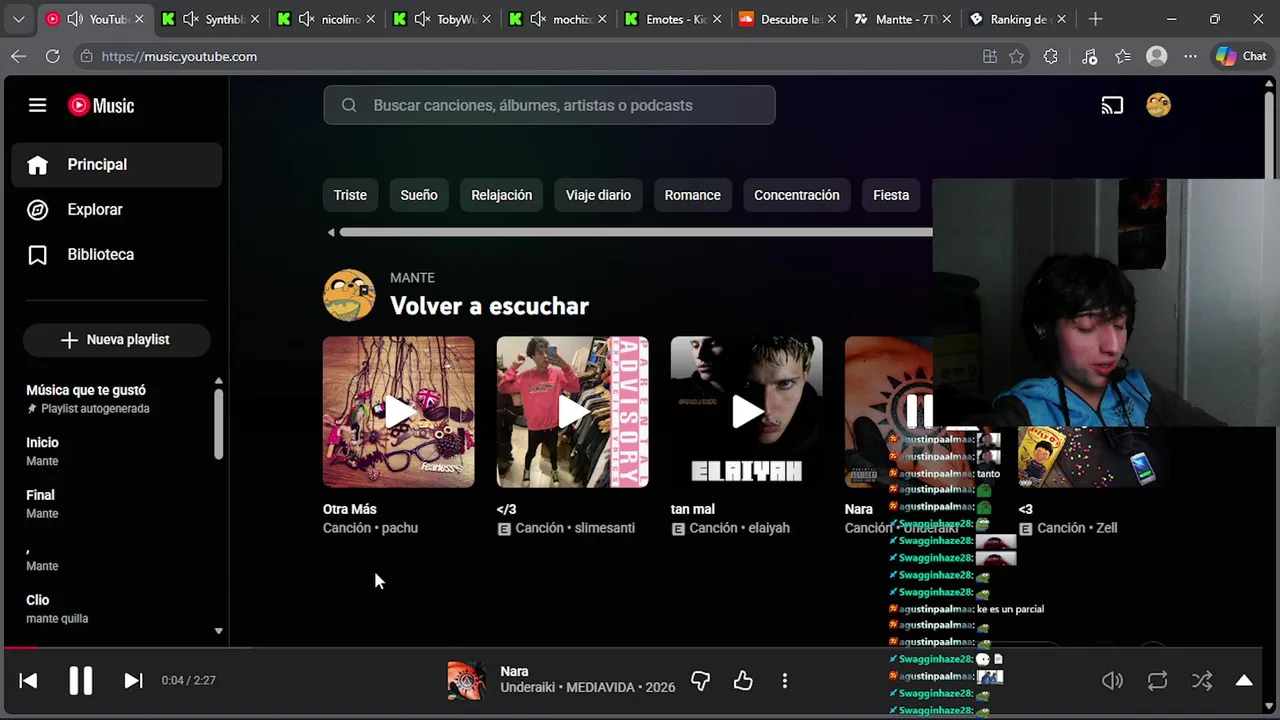Open the artist pachu link
Screen dimensions: 1280x720
(x=400, y=528)
